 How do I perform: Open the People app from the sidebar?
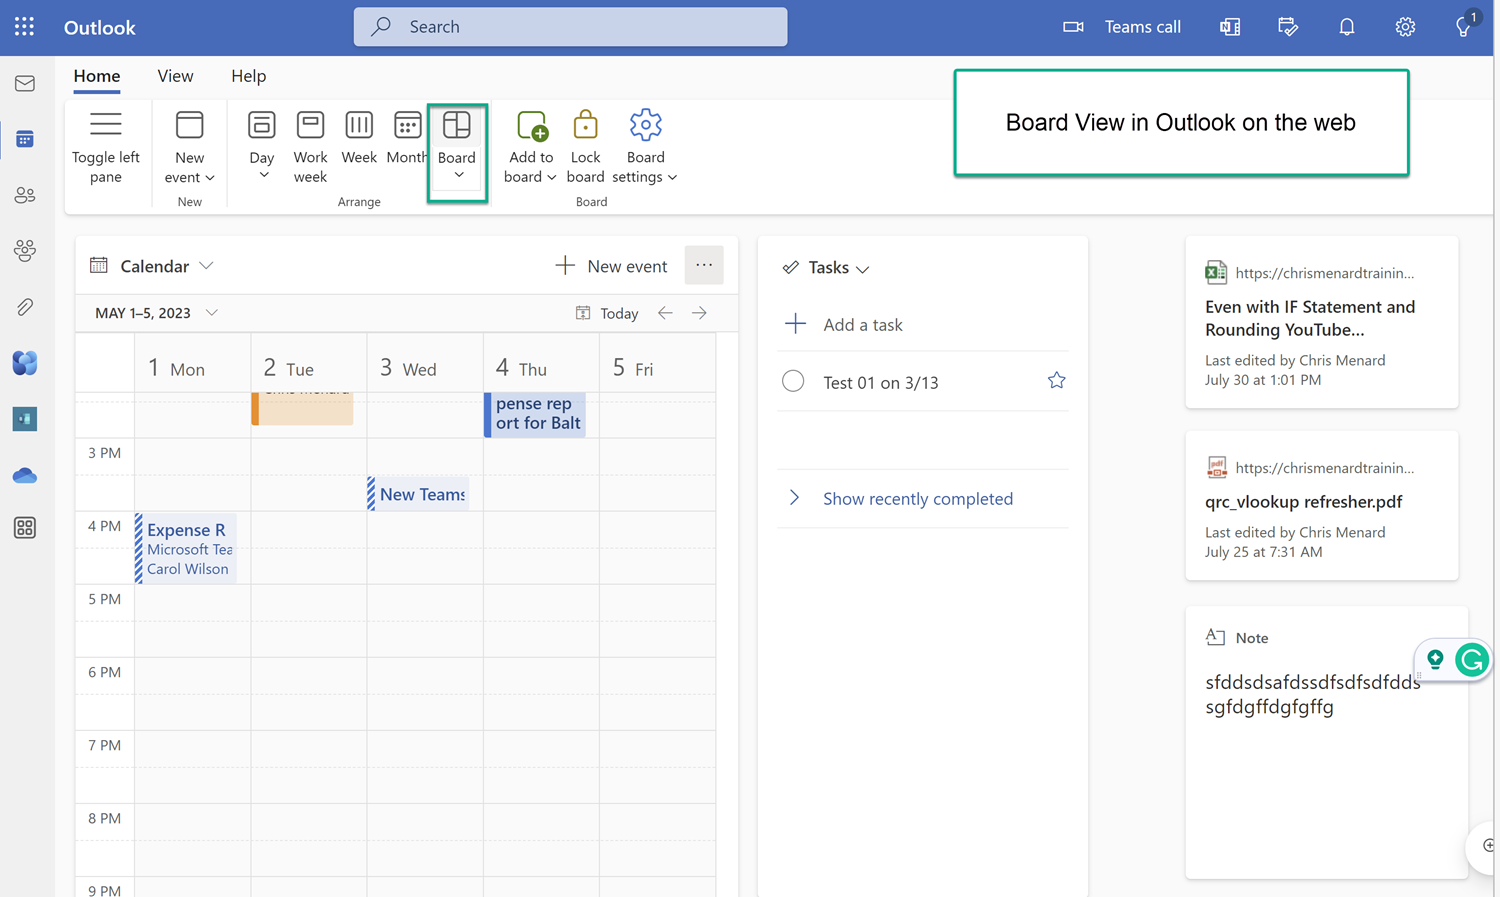point(24,195)
